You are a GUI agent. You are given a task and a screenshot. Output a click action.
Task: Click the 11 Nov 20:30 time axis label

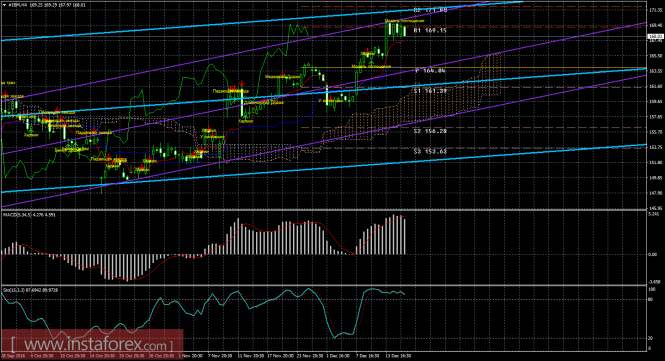[x=250, y=356]
